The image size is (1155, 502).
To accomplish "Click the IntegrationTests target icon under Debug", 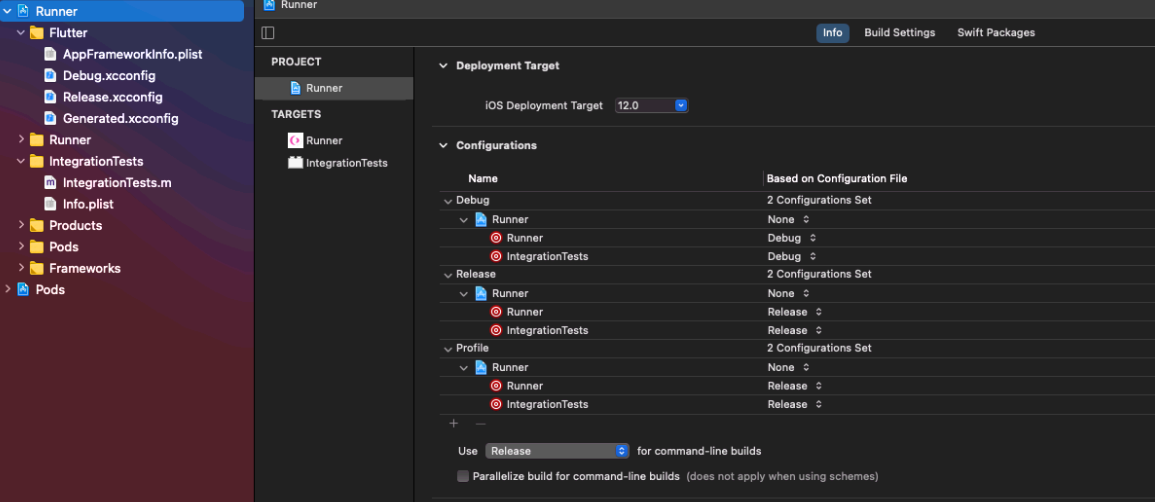I will point(496,256).
